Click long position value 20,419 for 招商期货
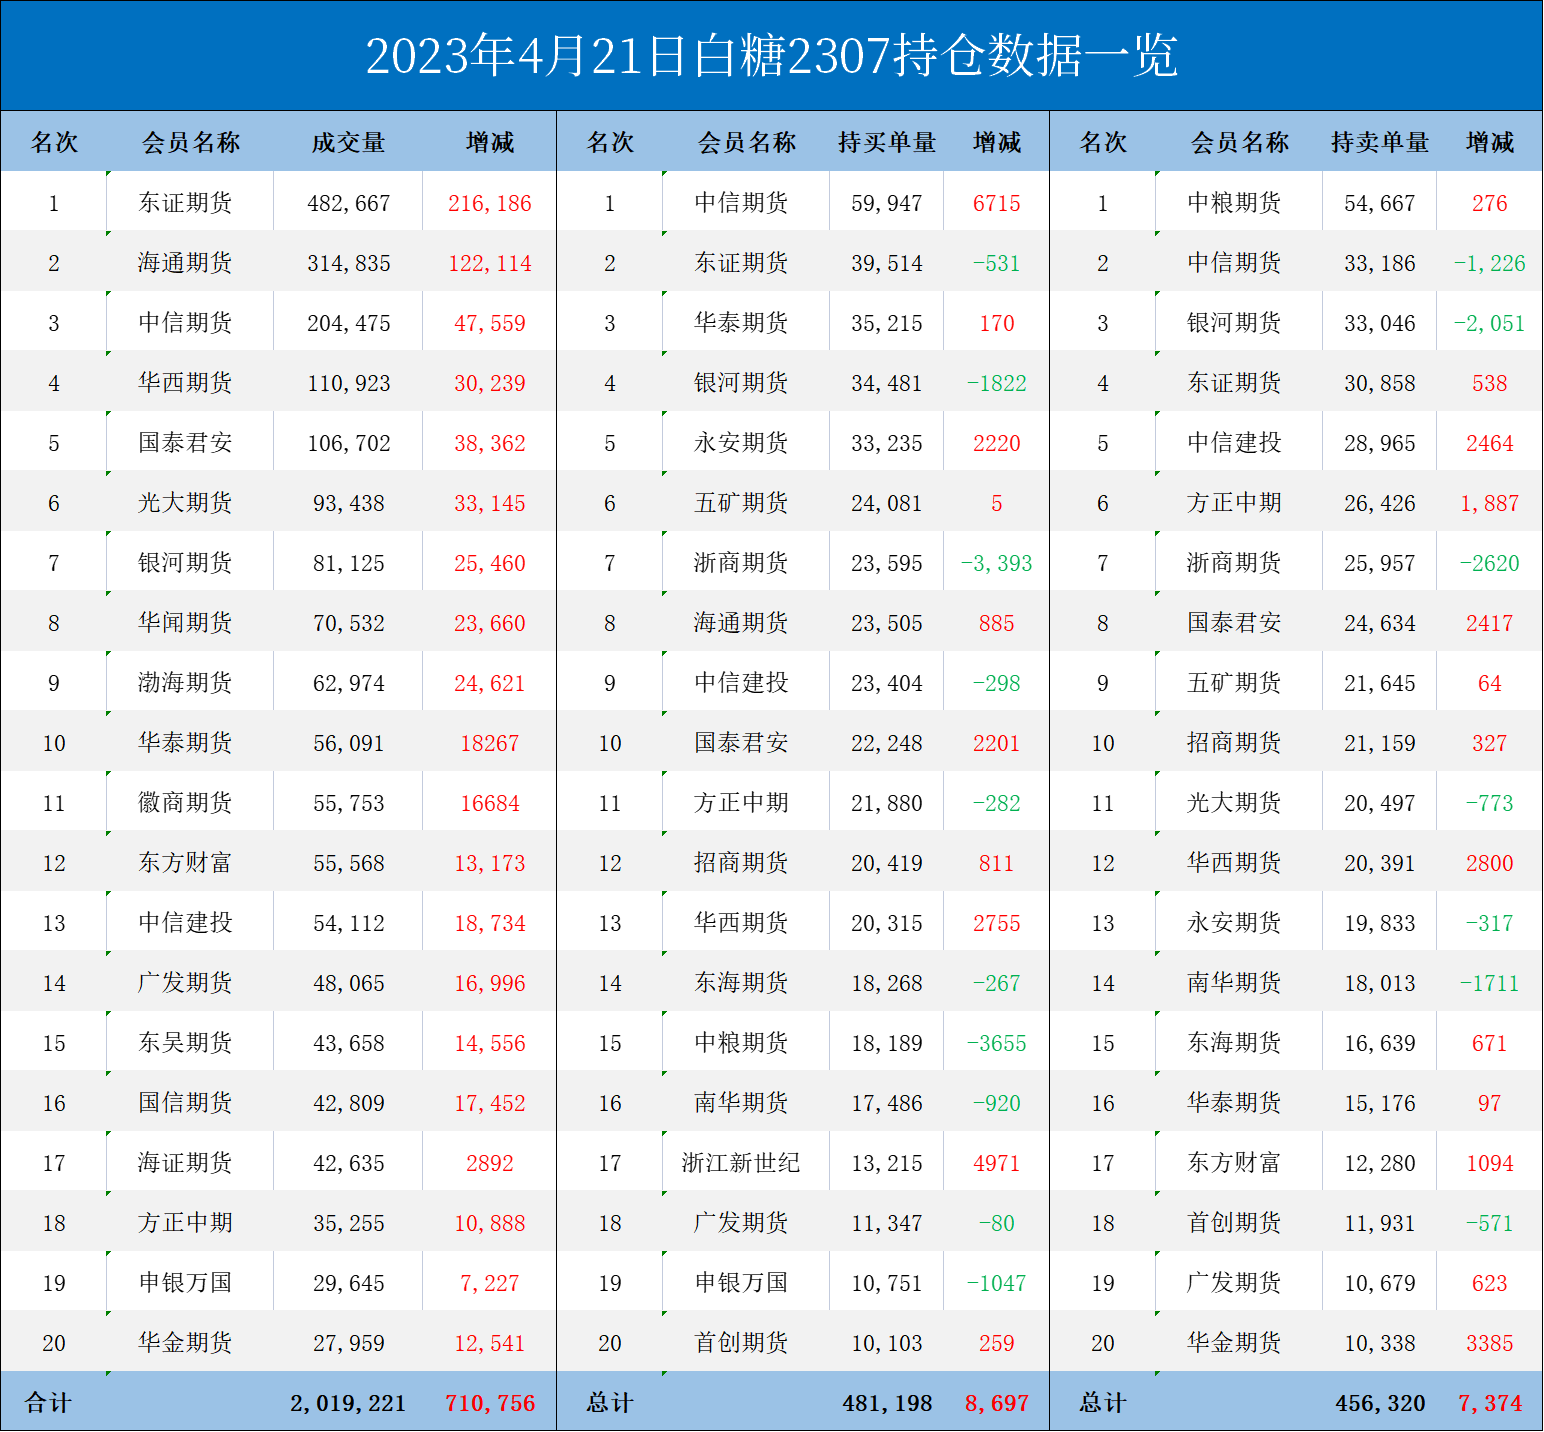1544x1432 pixels. 887,863
